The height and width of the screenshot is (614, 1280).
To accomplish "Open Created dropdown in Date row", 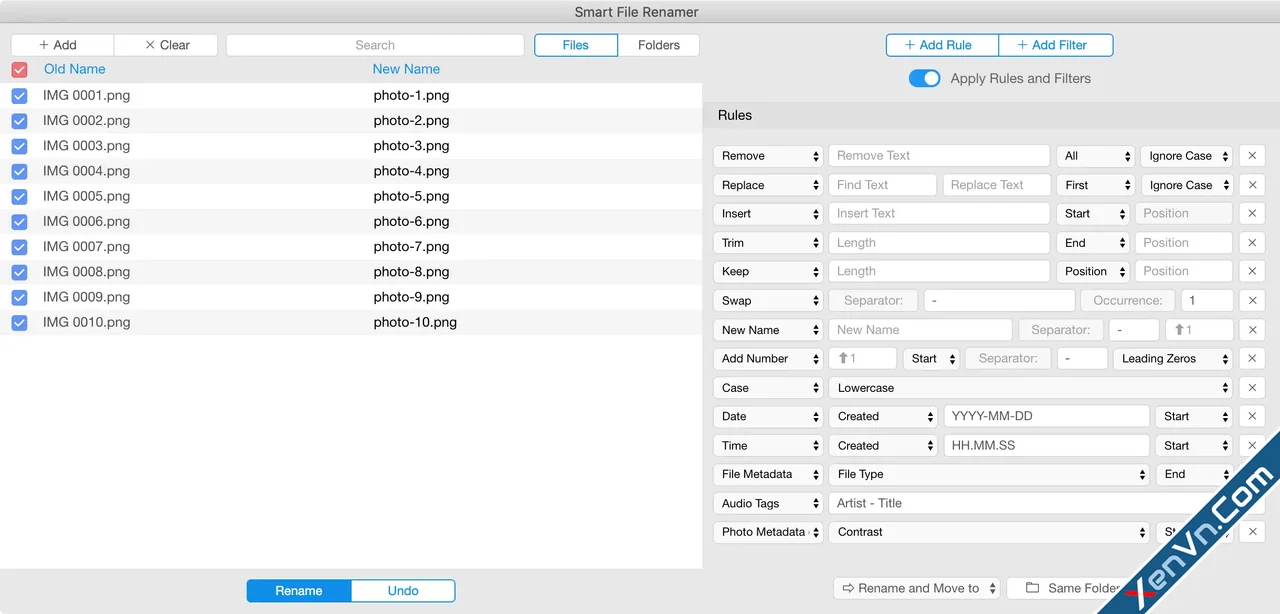I will pyautogui.click(x=882, y=416).
